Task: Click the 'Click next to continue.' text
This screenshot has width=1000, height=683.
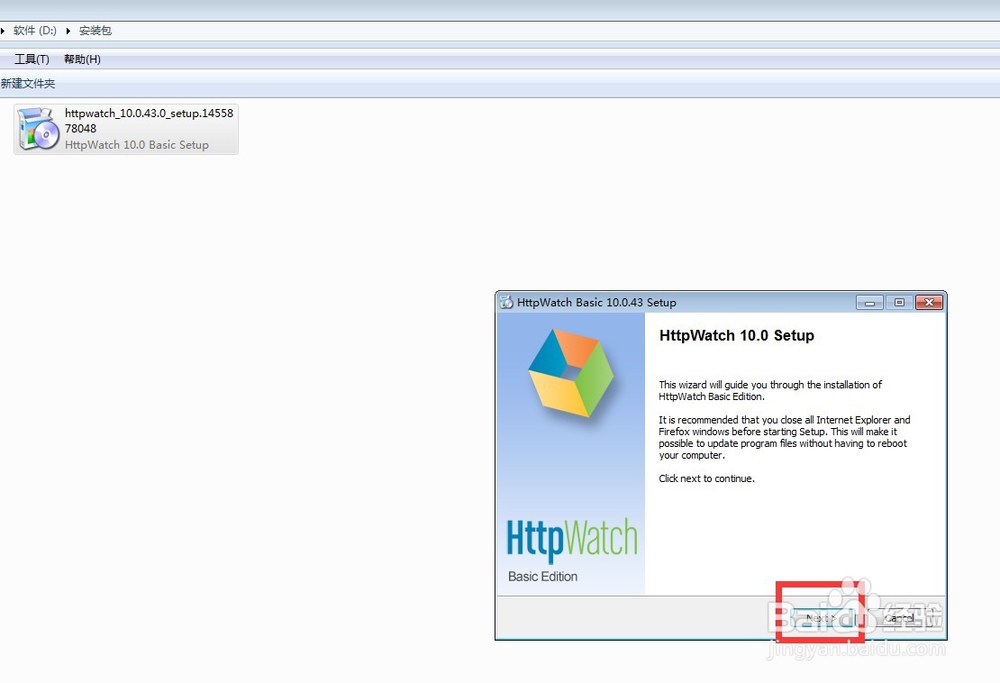Action: pos(707,478)
